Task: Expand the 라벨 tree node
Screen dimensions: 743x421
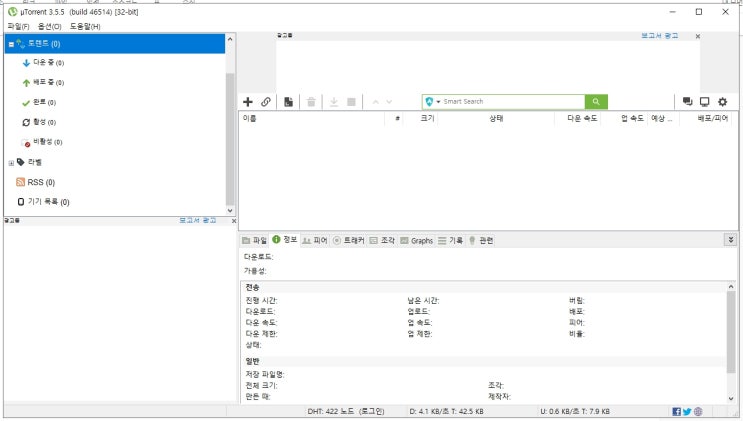Action: pyautogui.click(x=11, y=163)
